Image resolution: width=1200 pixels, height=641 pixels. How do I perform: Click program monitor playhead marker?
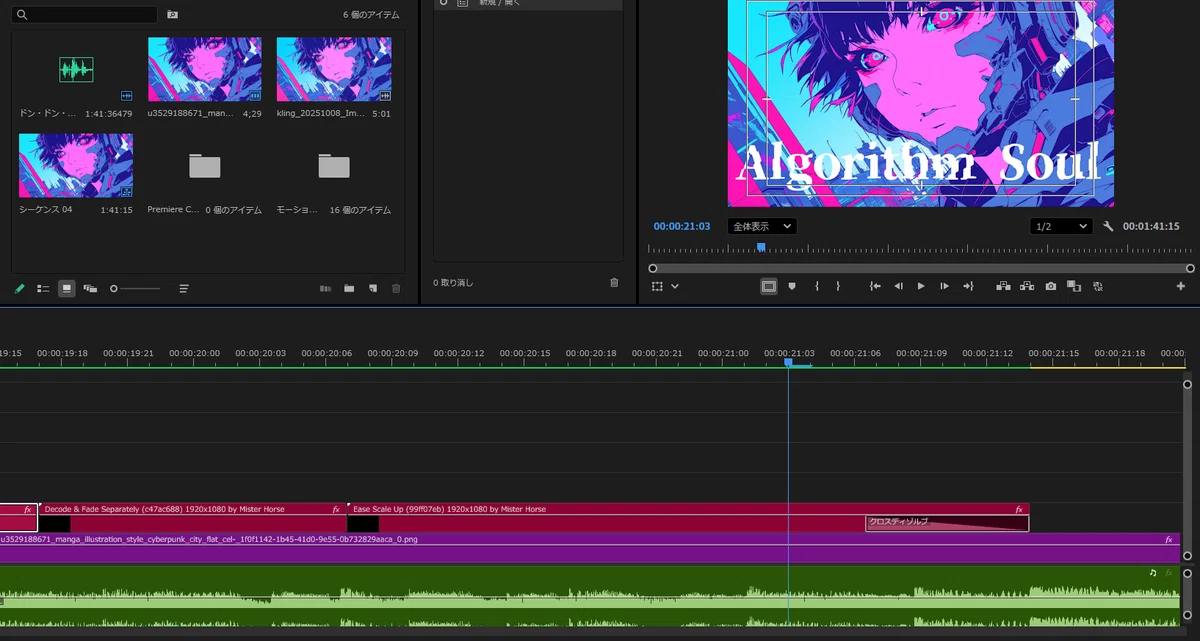tap(761, 247)
